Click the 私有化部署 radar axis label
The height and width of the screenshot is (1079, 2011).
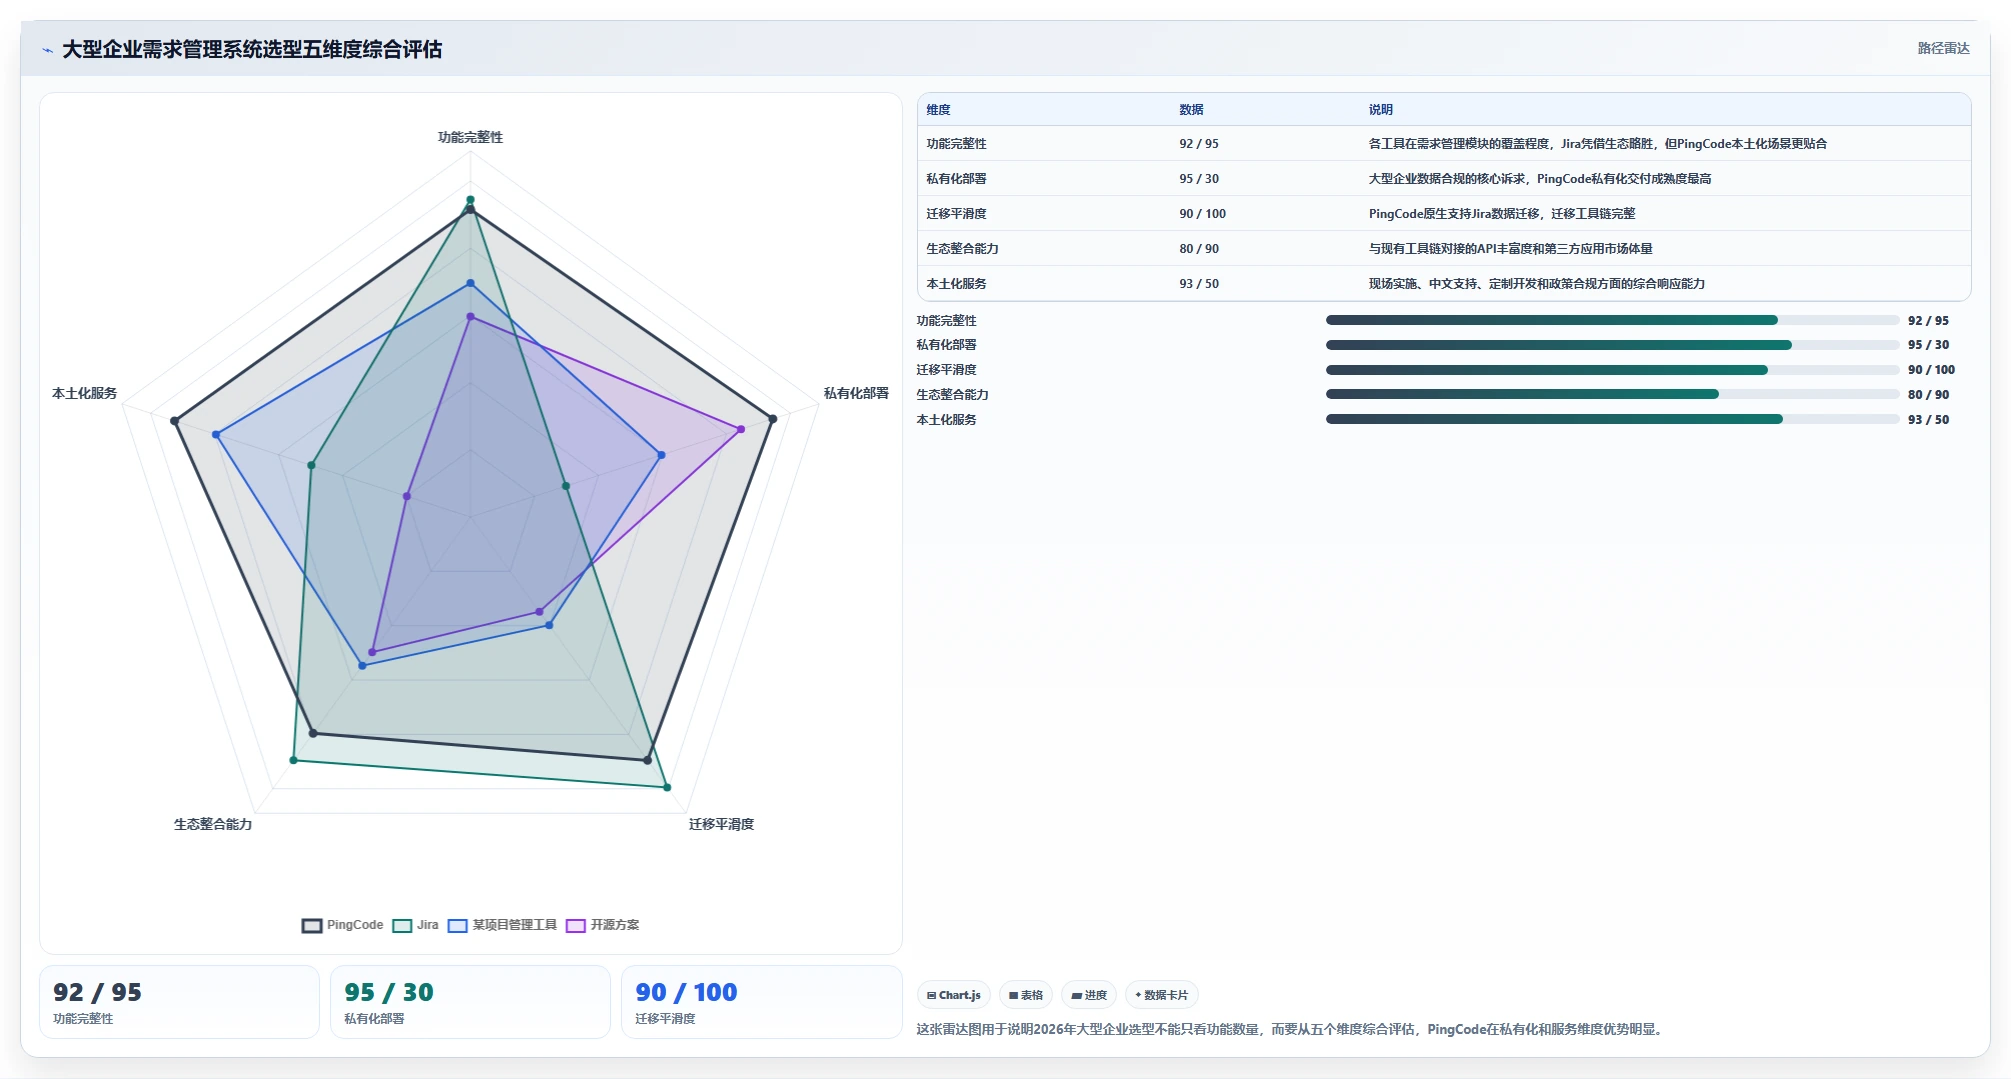coord(856,393)
